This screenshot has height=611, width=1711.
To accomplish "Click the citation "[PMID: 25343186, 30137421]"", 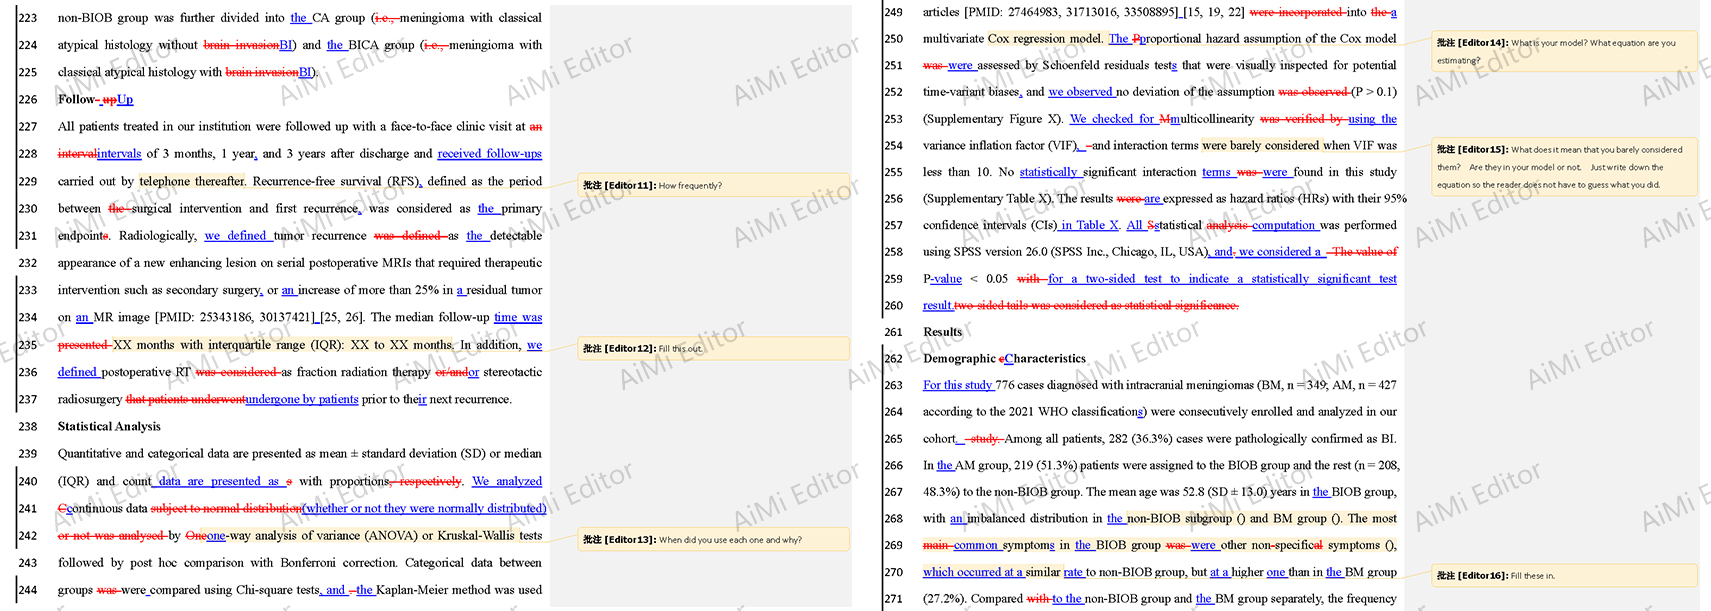I will point(235,317).
